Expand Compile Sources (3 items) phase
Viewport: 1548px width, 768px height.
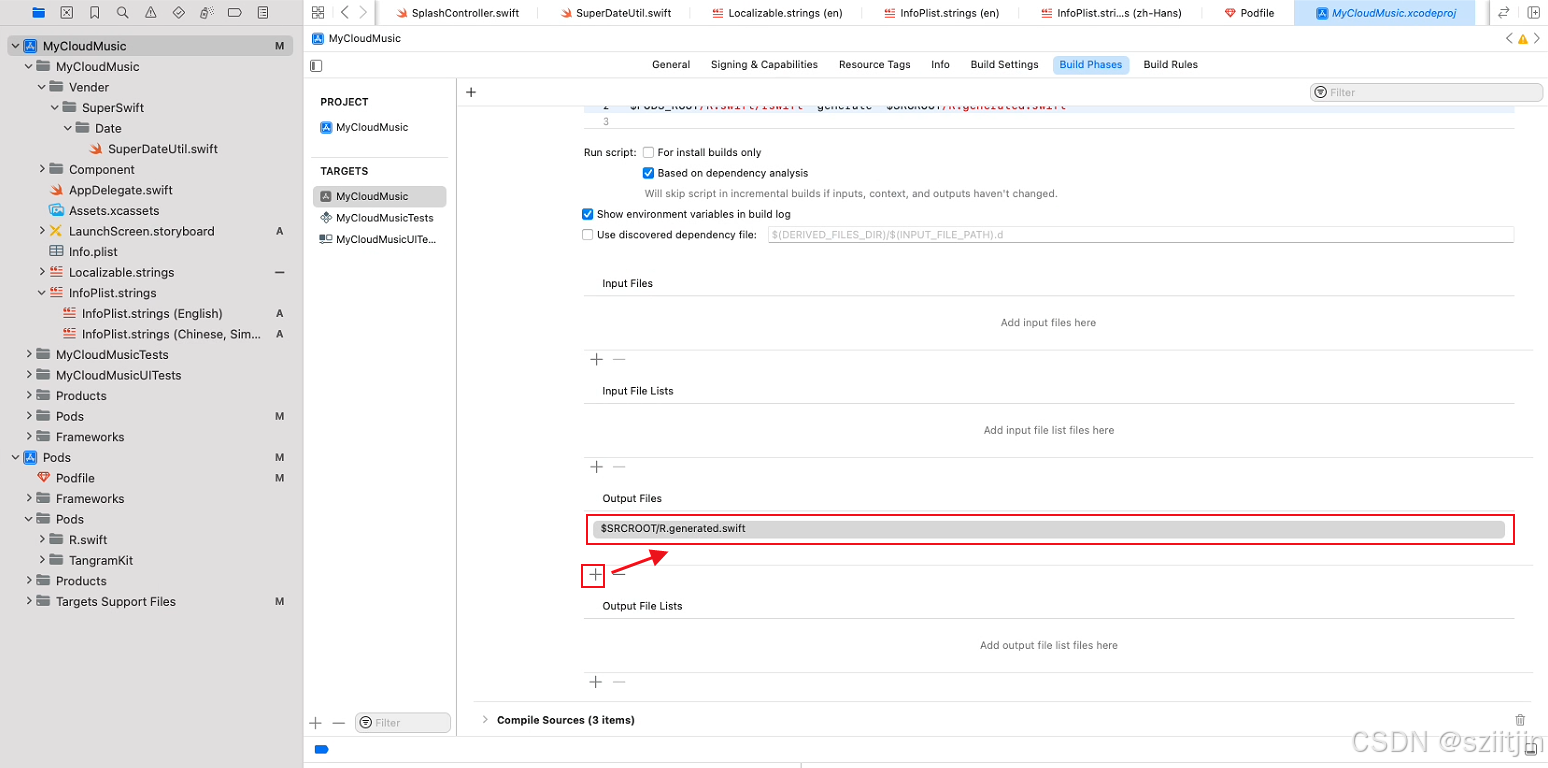[x=485, y=720]
